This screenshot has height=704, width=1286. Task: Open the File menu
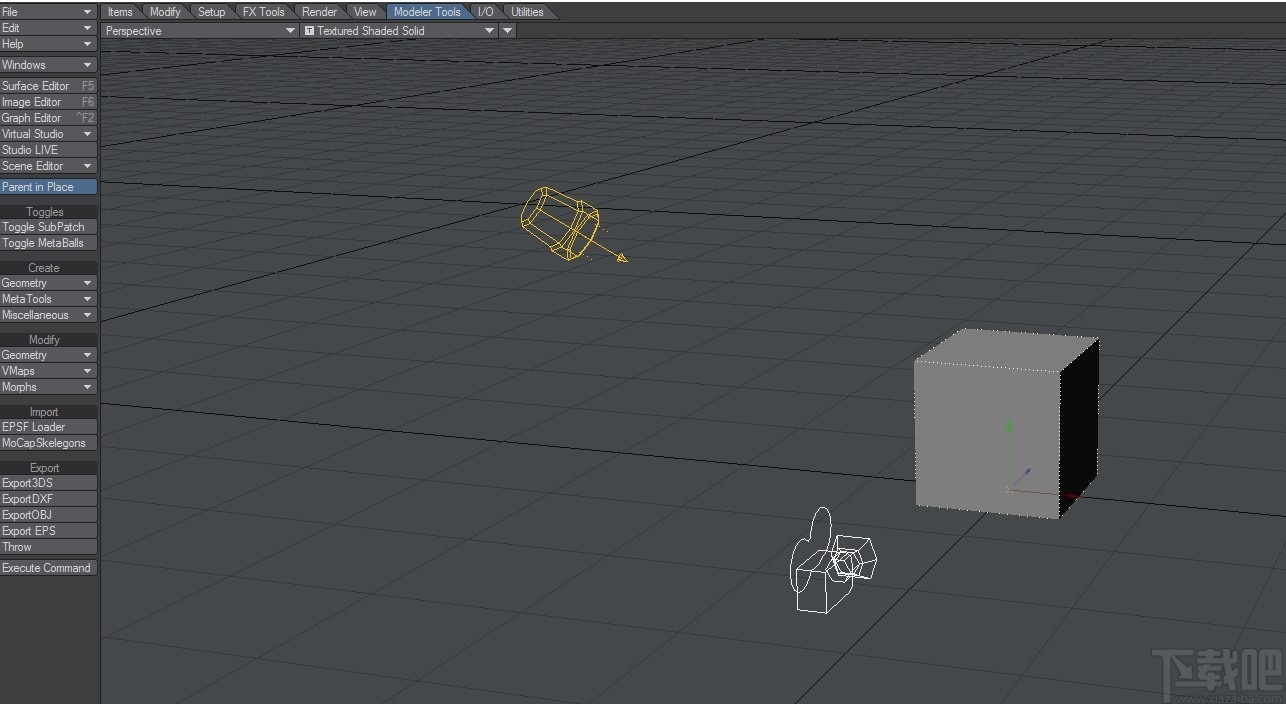pyautogui.click(x=48, y=11)
